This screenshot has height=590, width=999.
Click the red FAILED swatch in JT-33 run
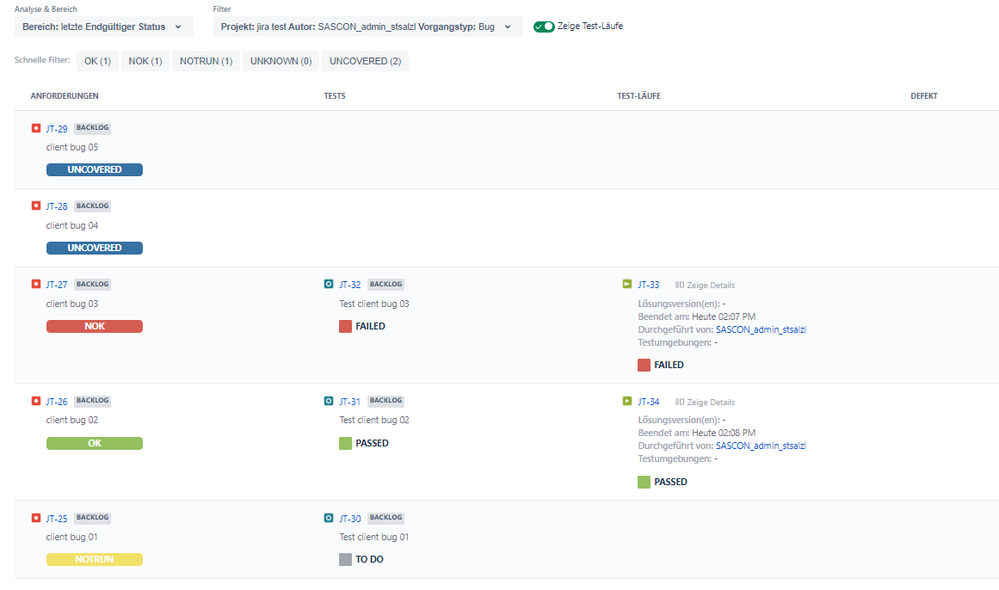(x=644, y=365)
